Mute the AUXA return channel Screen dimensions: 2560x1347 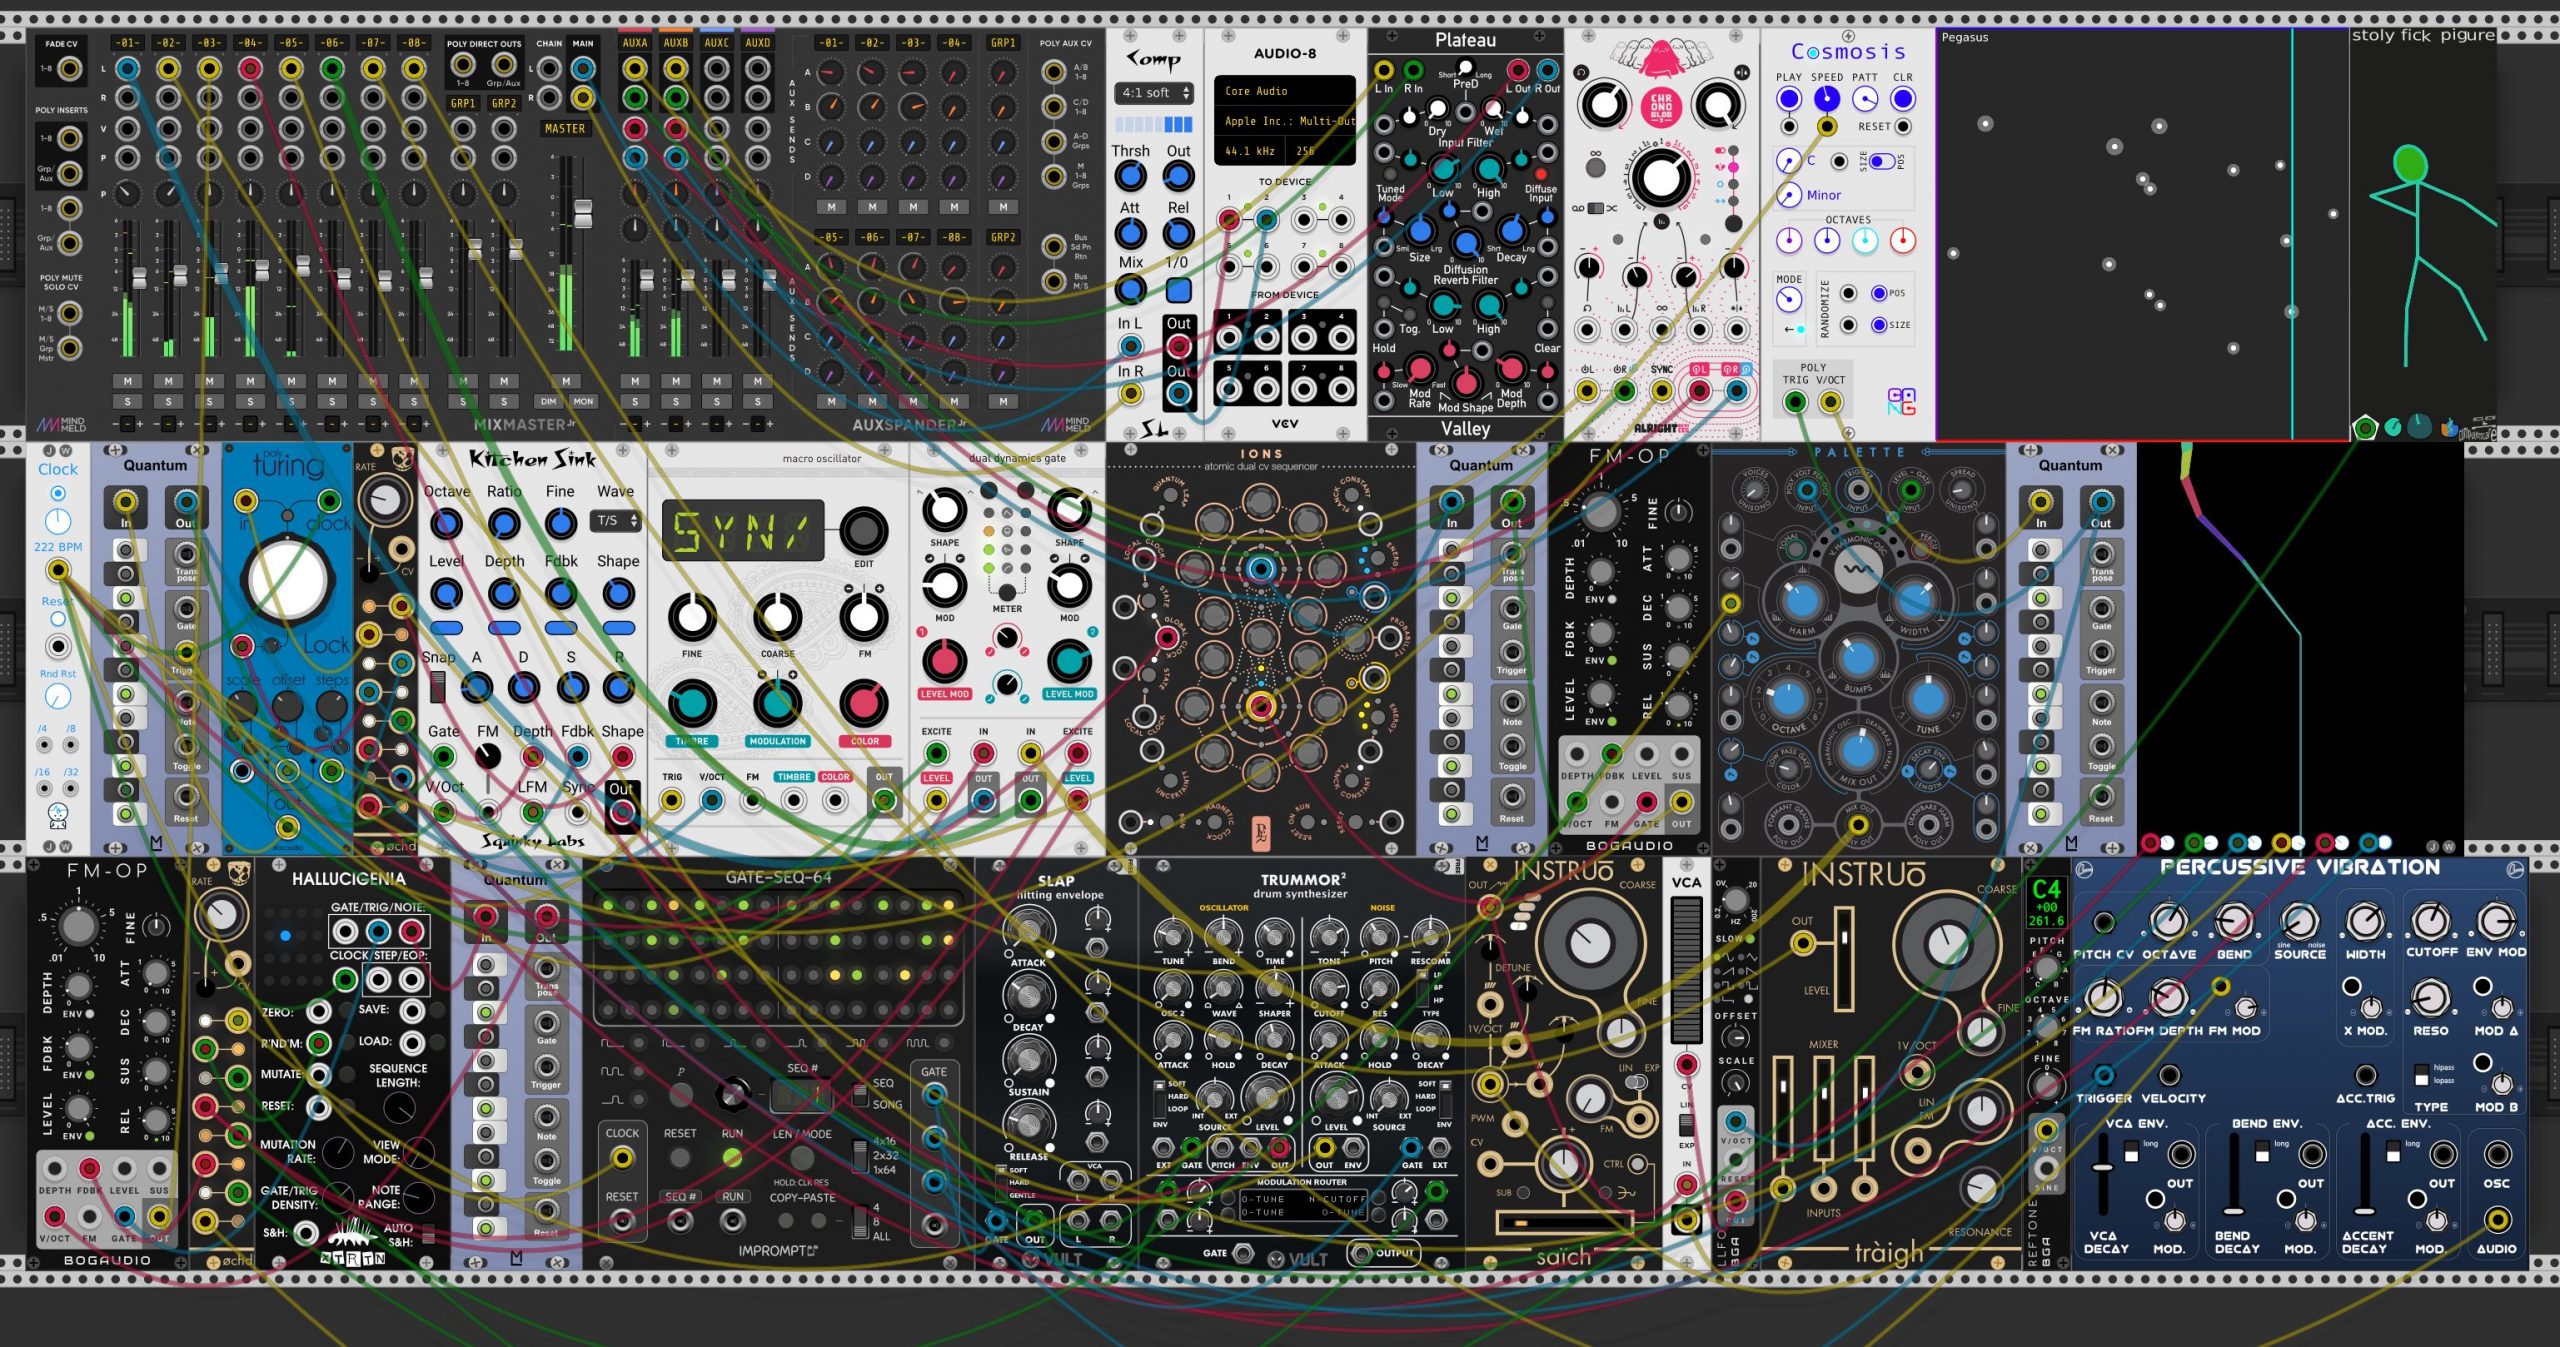(x=635, y=381)
